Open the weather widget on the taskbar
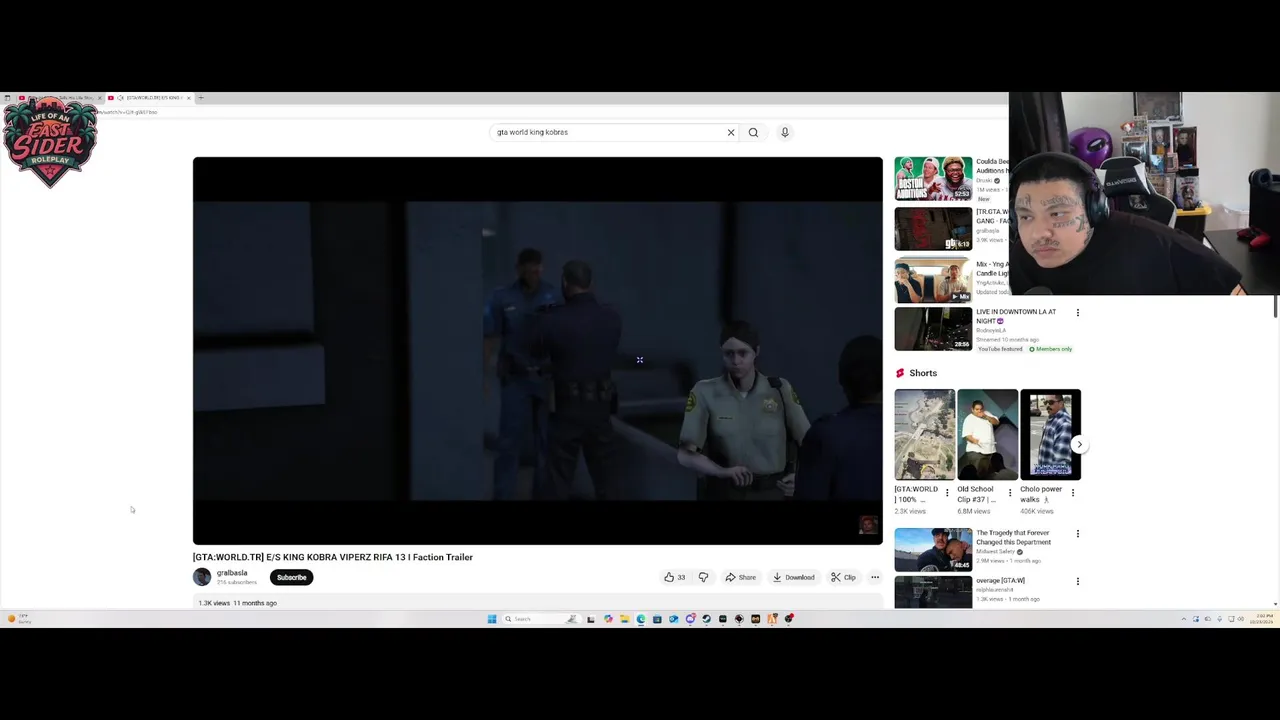Screen dimensions: 1280x720 [x=20, y=619]
